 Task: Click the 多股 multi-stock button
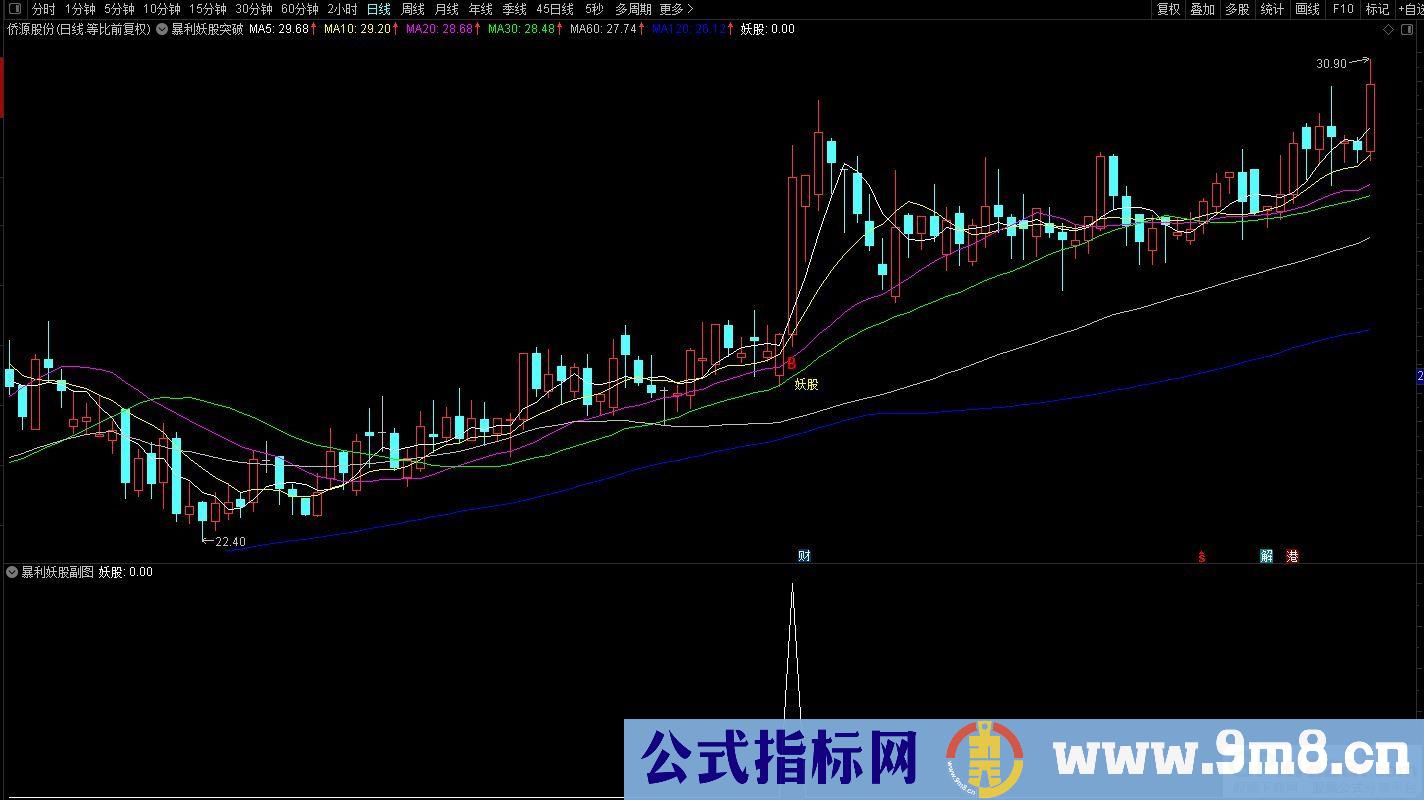tap(1237, 9)
